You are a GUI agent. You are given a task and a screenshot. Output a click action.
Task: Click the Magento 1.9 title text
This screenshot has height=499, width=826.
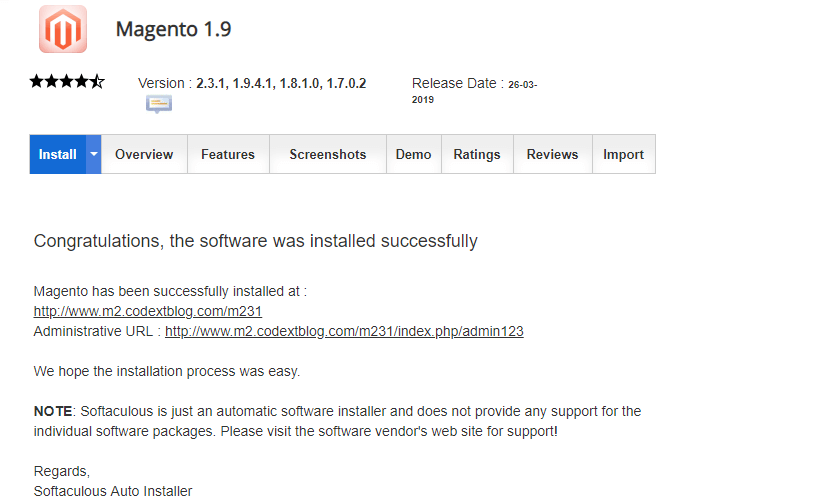click(x=173, y=29)
